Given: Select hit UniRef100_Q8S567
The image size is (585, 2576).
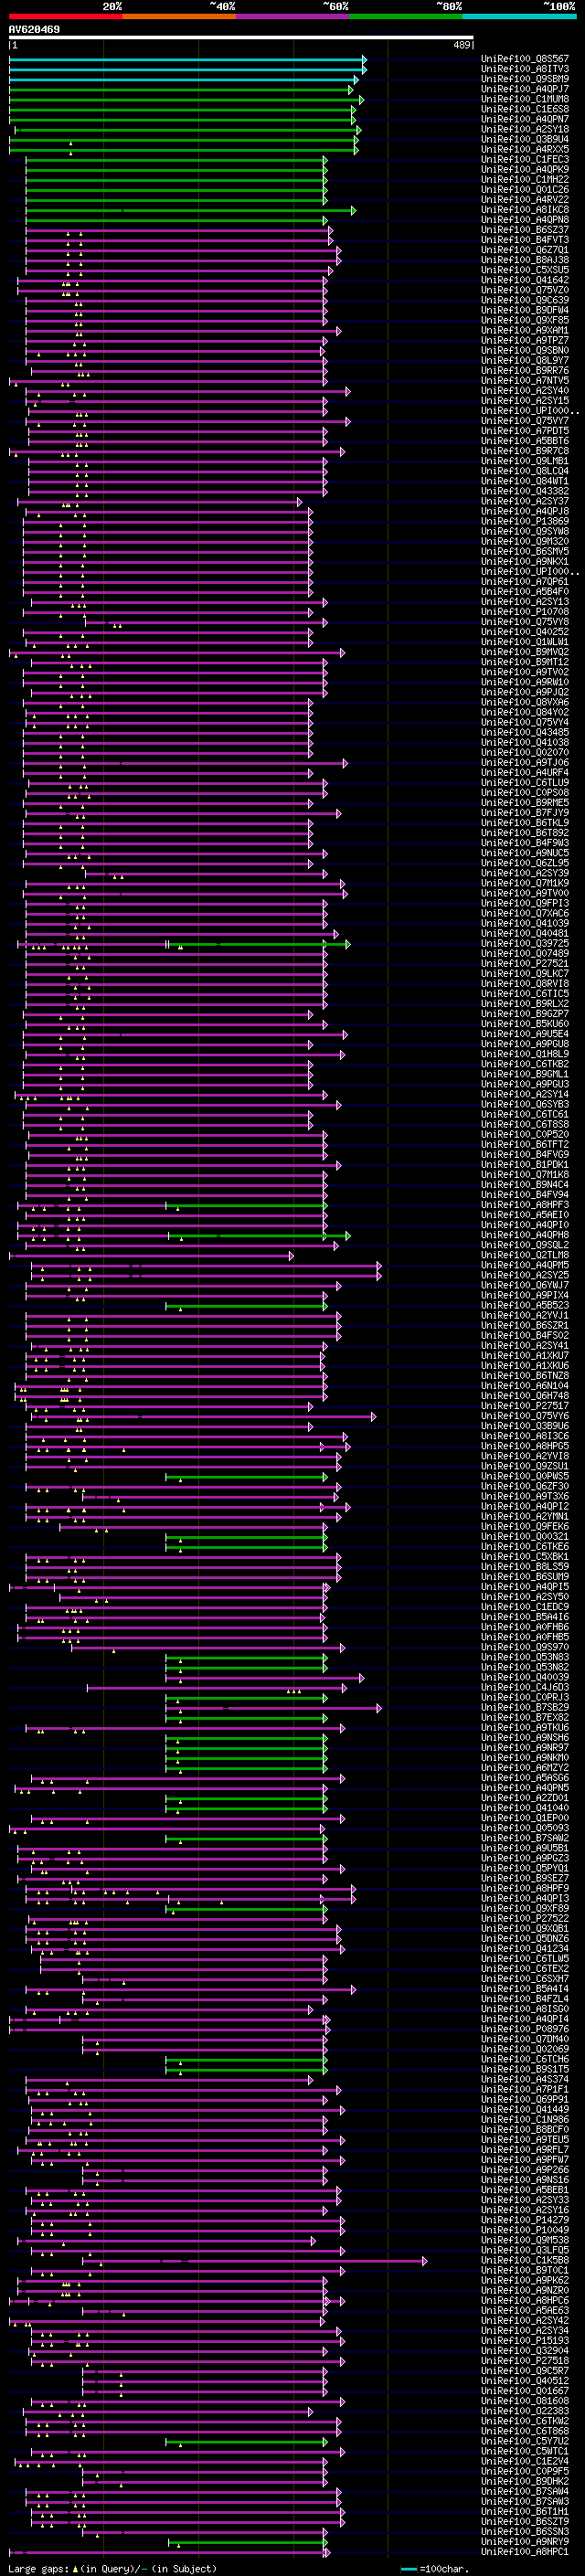Looking at the screenshot, I should [525, 59].
